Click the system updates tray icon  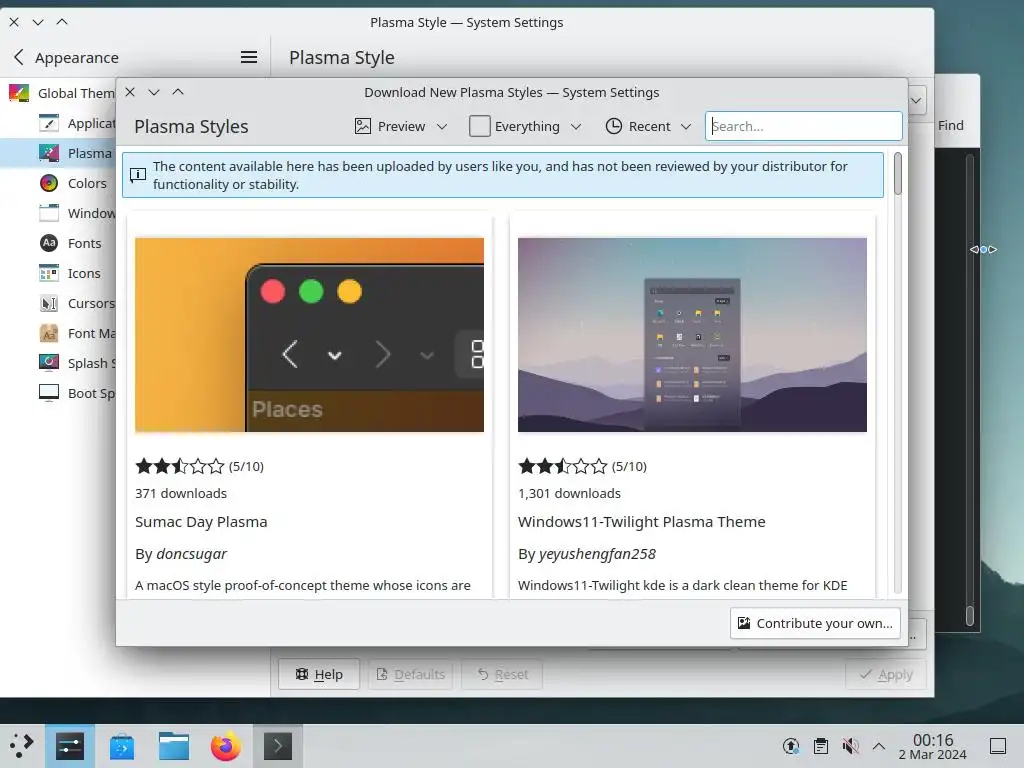[791, 746]
